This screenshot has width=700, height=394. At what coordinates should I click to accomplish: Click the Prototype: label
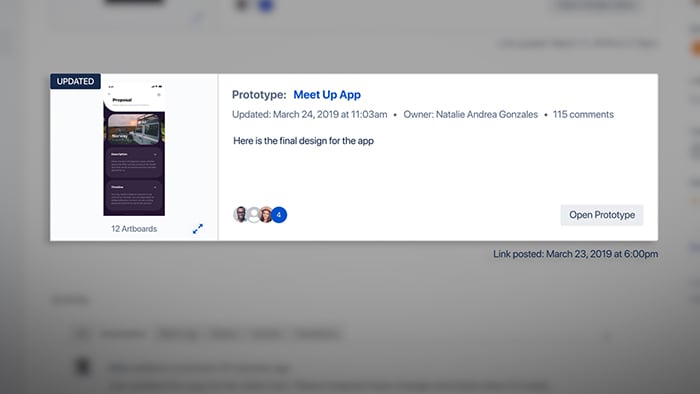tap(259, 95)
